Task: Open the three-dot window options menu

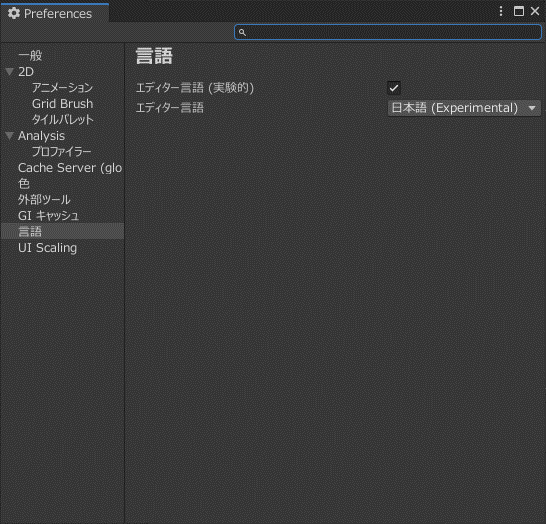Action: 501,11
